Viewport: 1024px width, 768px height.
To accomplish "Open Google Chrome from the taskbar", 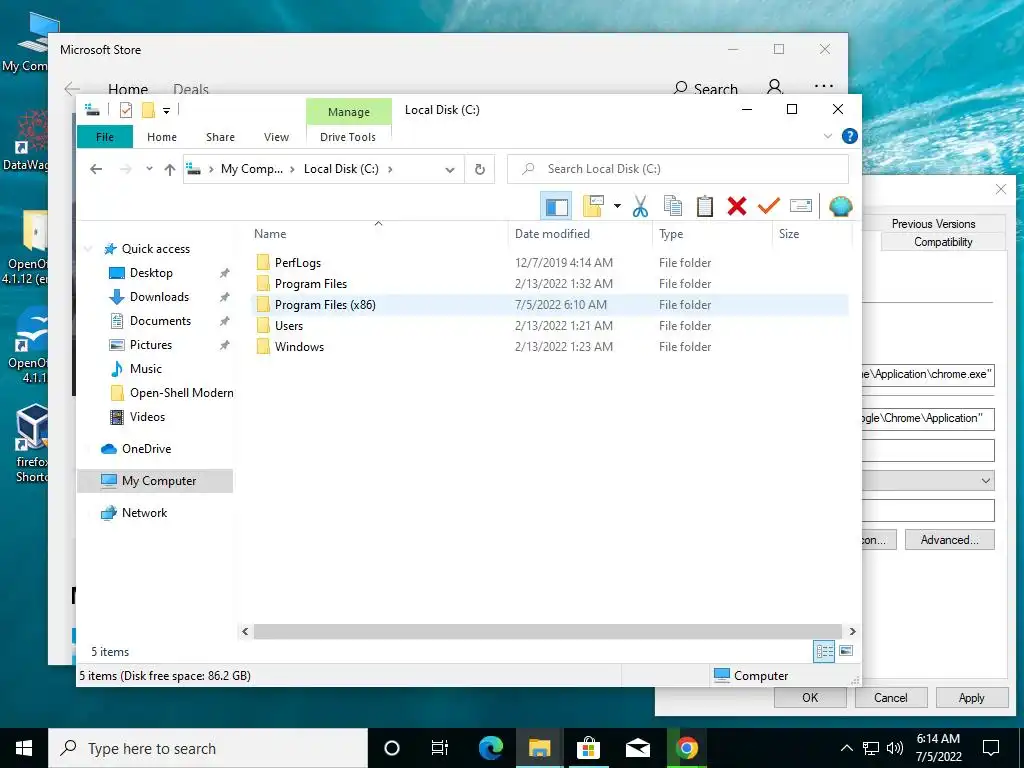I will [686, 748].
